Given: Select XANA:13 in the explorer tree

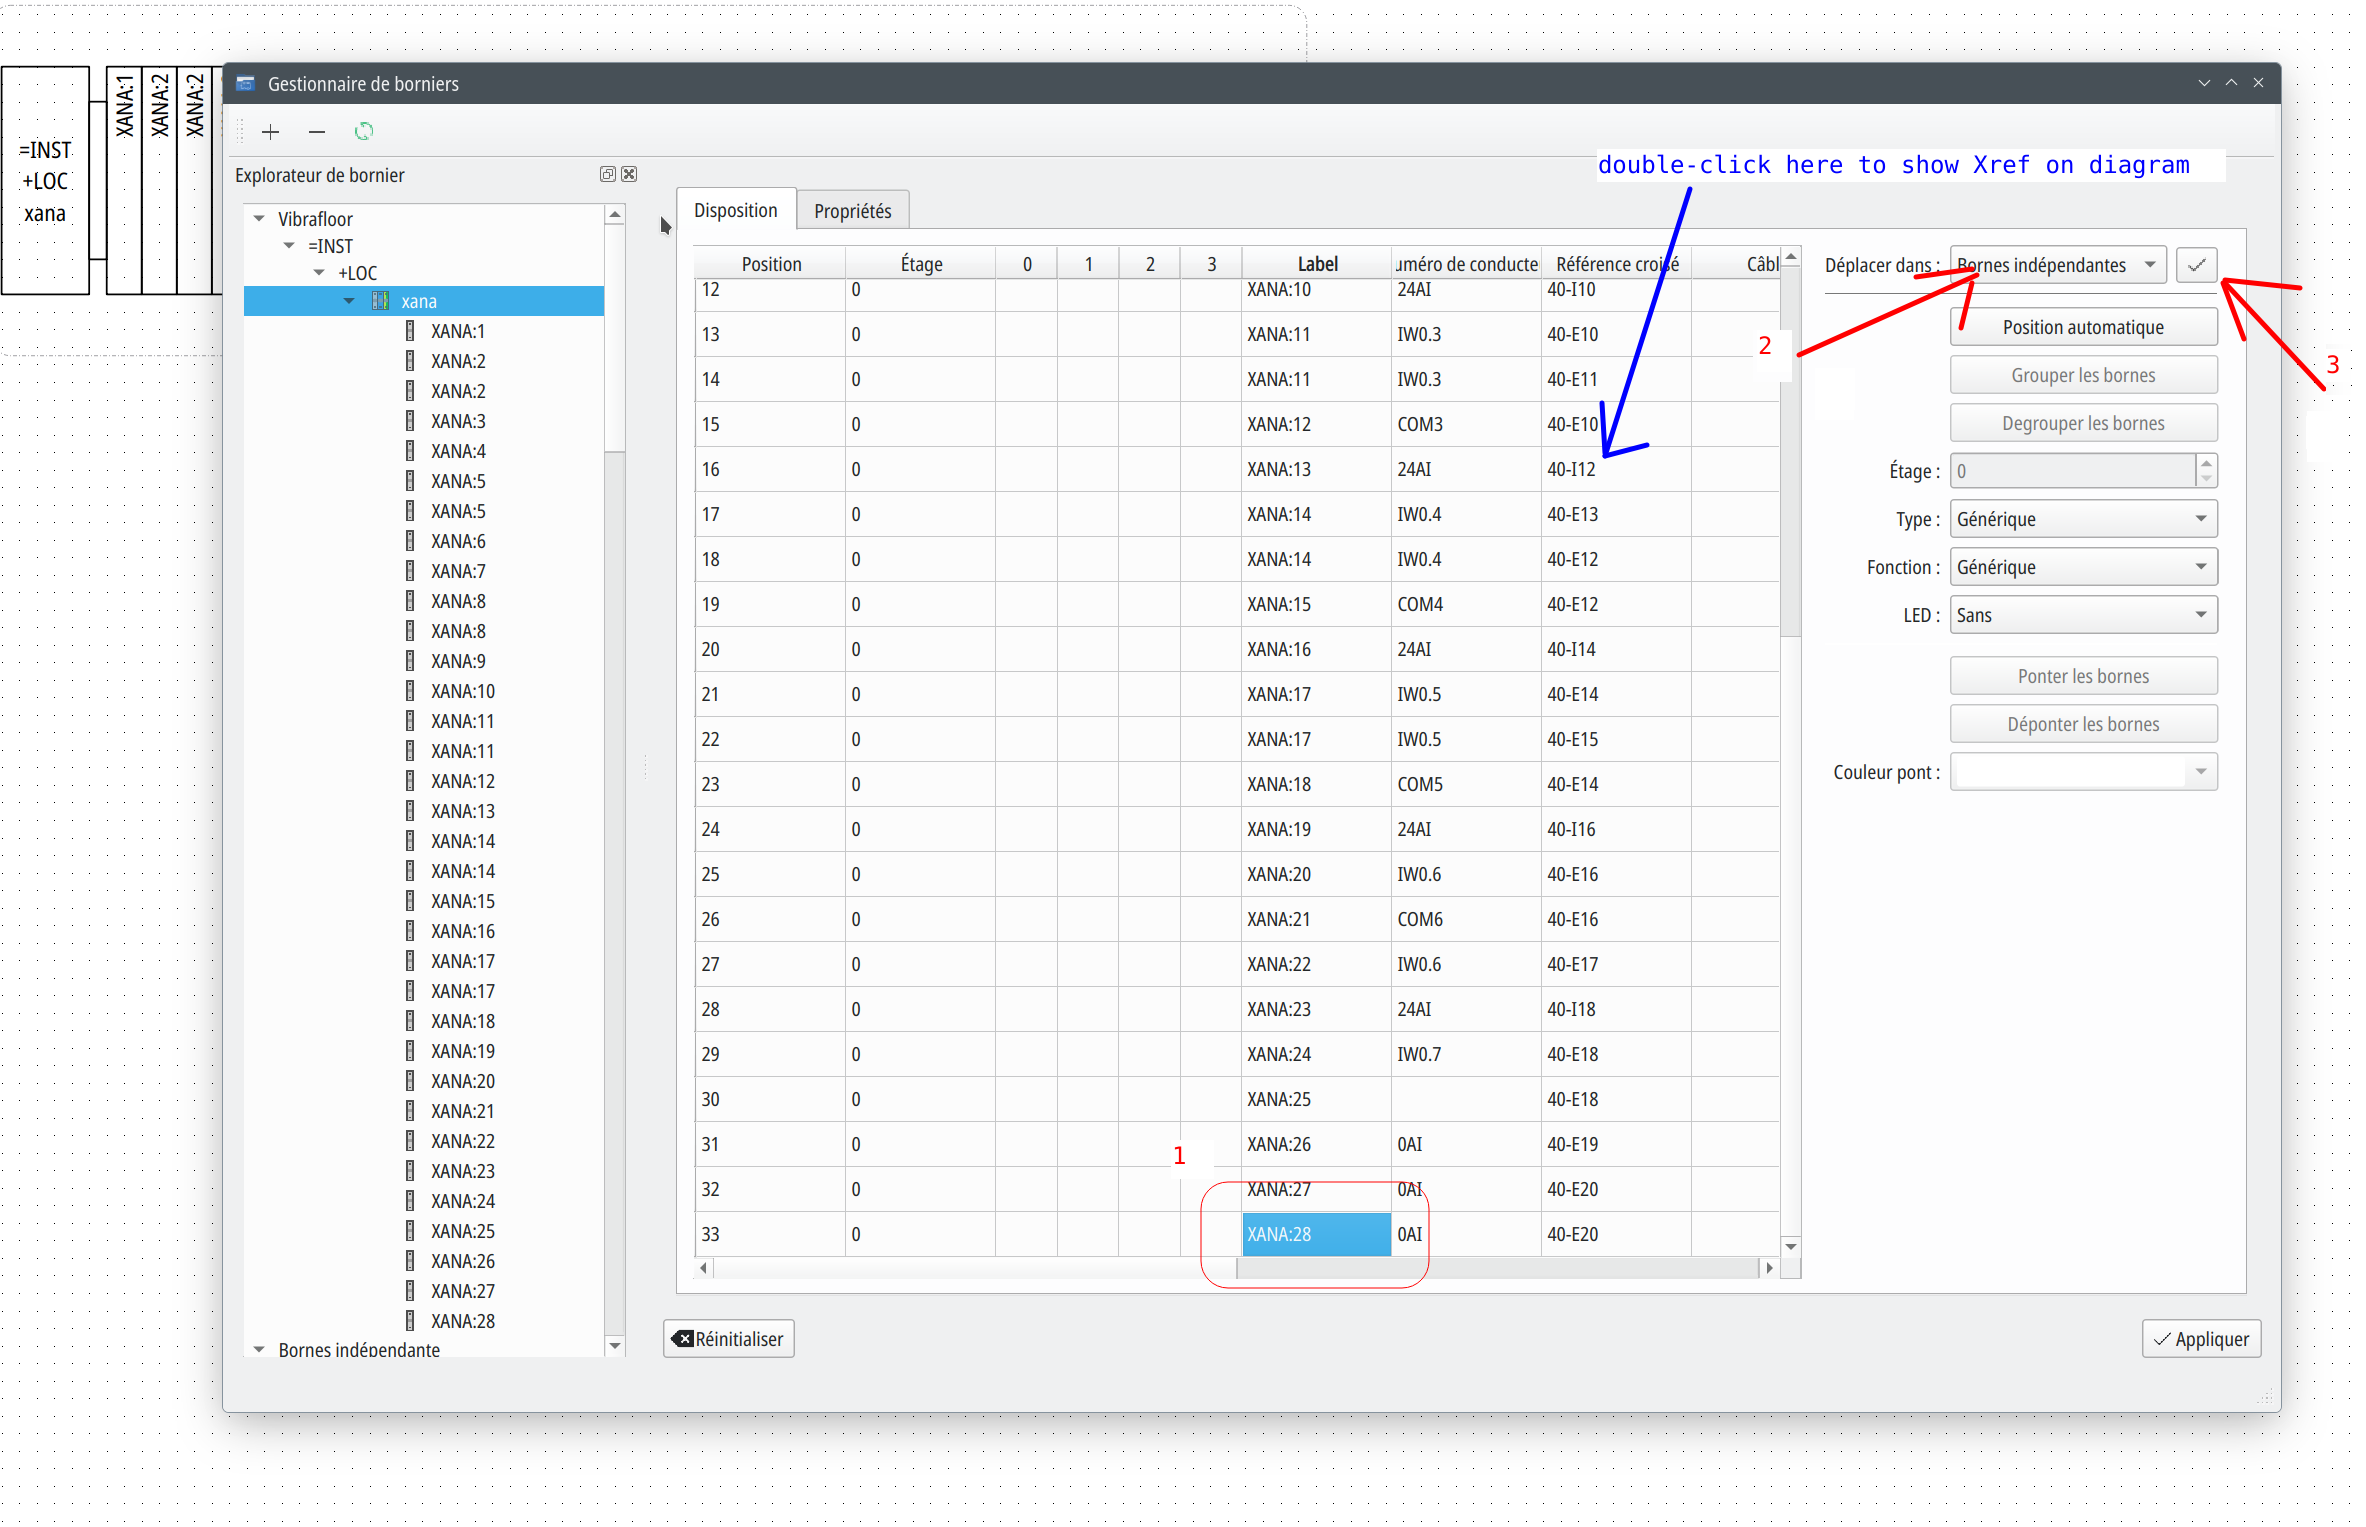Looking at the screenshot, I should pyautogui.click(x=462, y=811).
